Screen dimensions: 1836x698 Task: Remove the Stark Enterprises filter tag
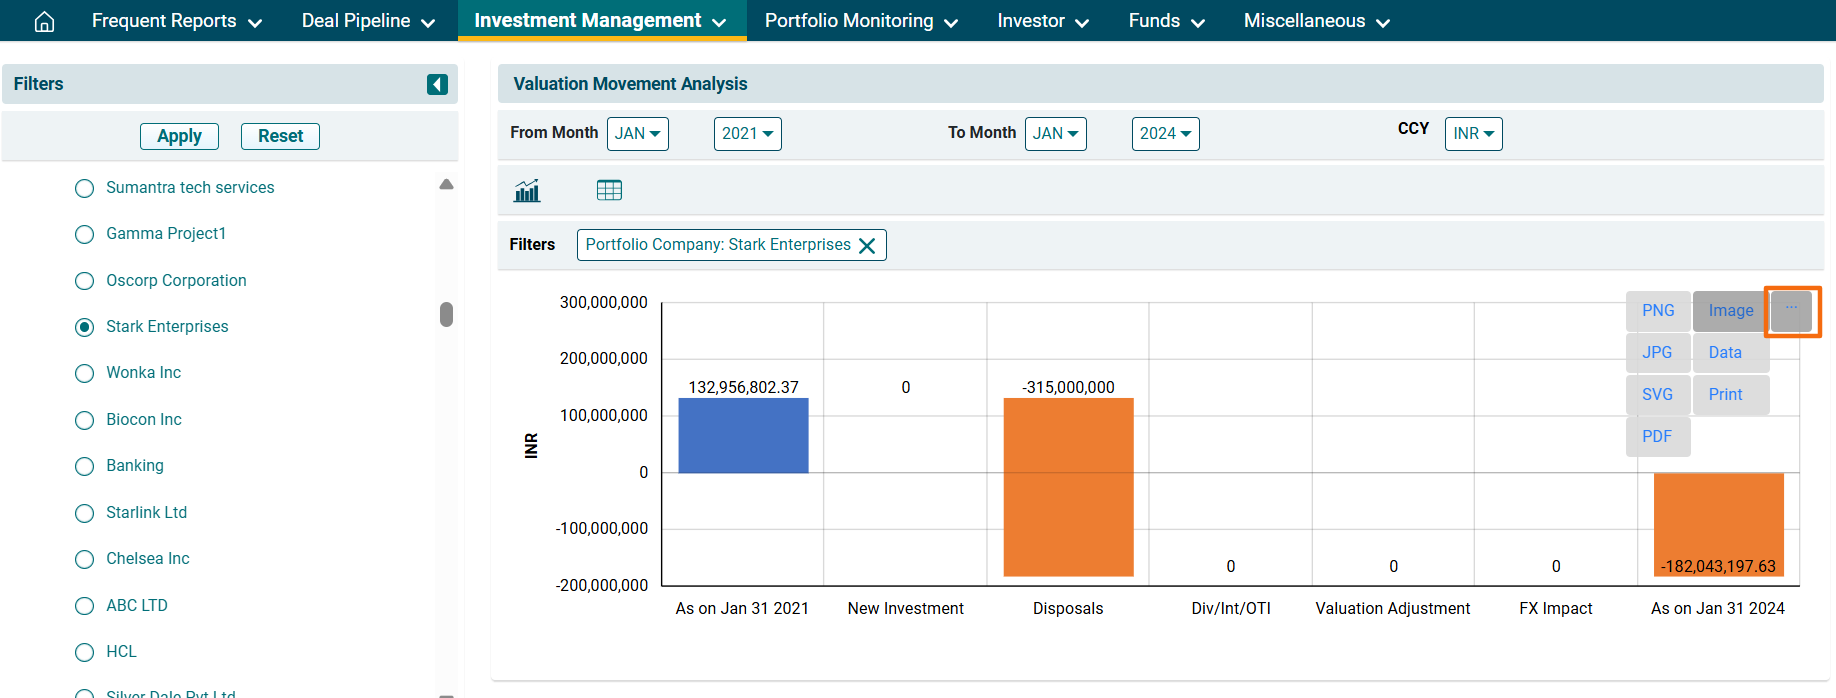[867, 246]
